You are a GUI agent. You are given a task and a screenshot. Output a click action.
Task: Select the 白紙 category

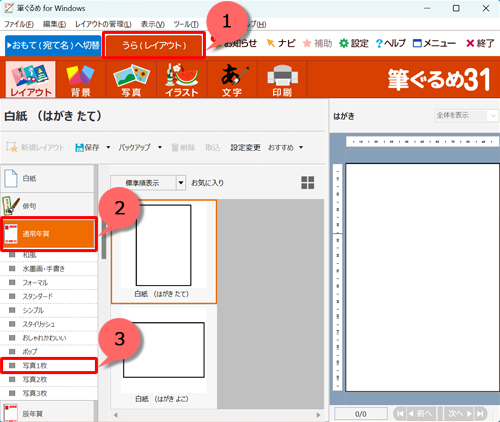[47, 178]
